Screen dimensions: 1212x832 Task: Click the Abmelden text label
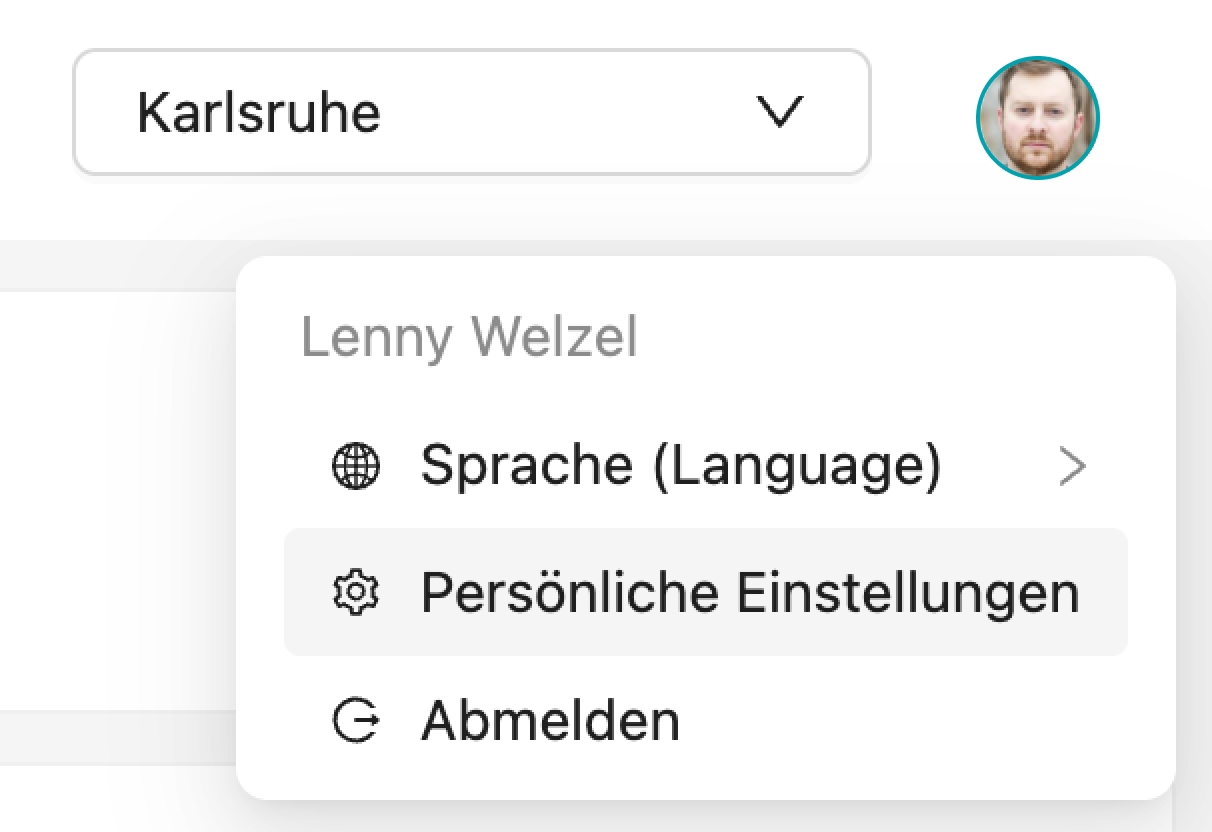pyautogui.click(x=551, y=720)
